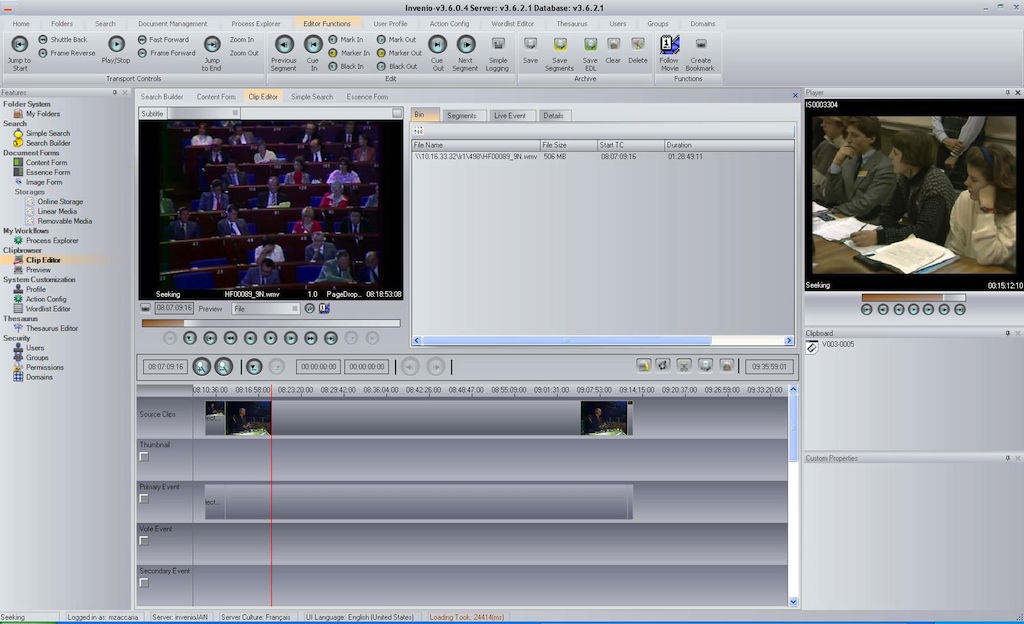
Task: Click the Next Segment icon
Action: point(466,45)
